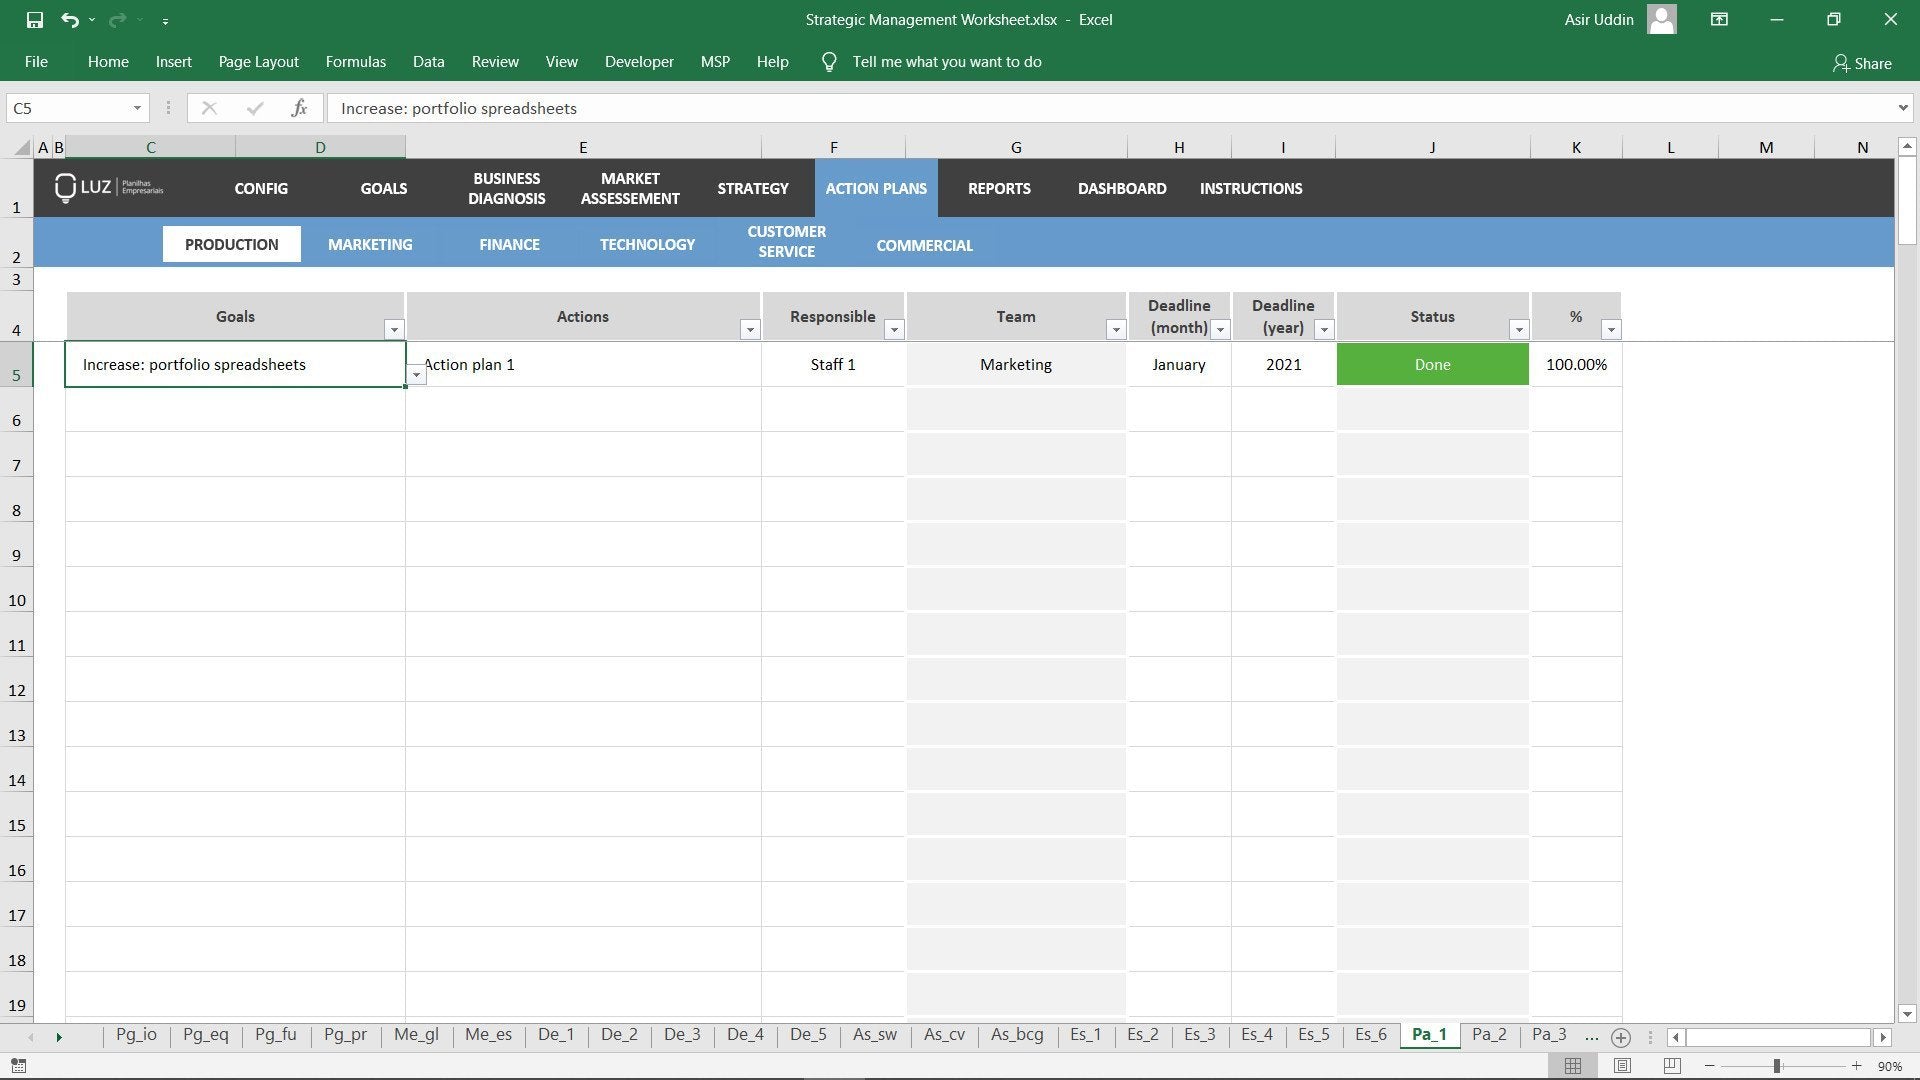The height and width of the screenshot is (1080, 1920).
Task: Click the CONFIG navigation icon
Action: tap(260, 187)
